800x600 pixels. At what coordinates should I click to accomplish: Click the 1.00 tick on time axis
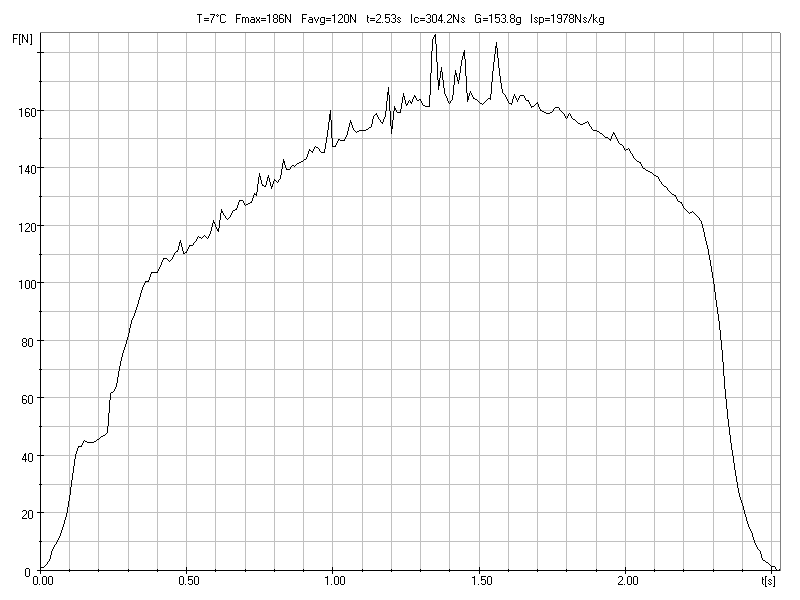(x=334, y=580)
